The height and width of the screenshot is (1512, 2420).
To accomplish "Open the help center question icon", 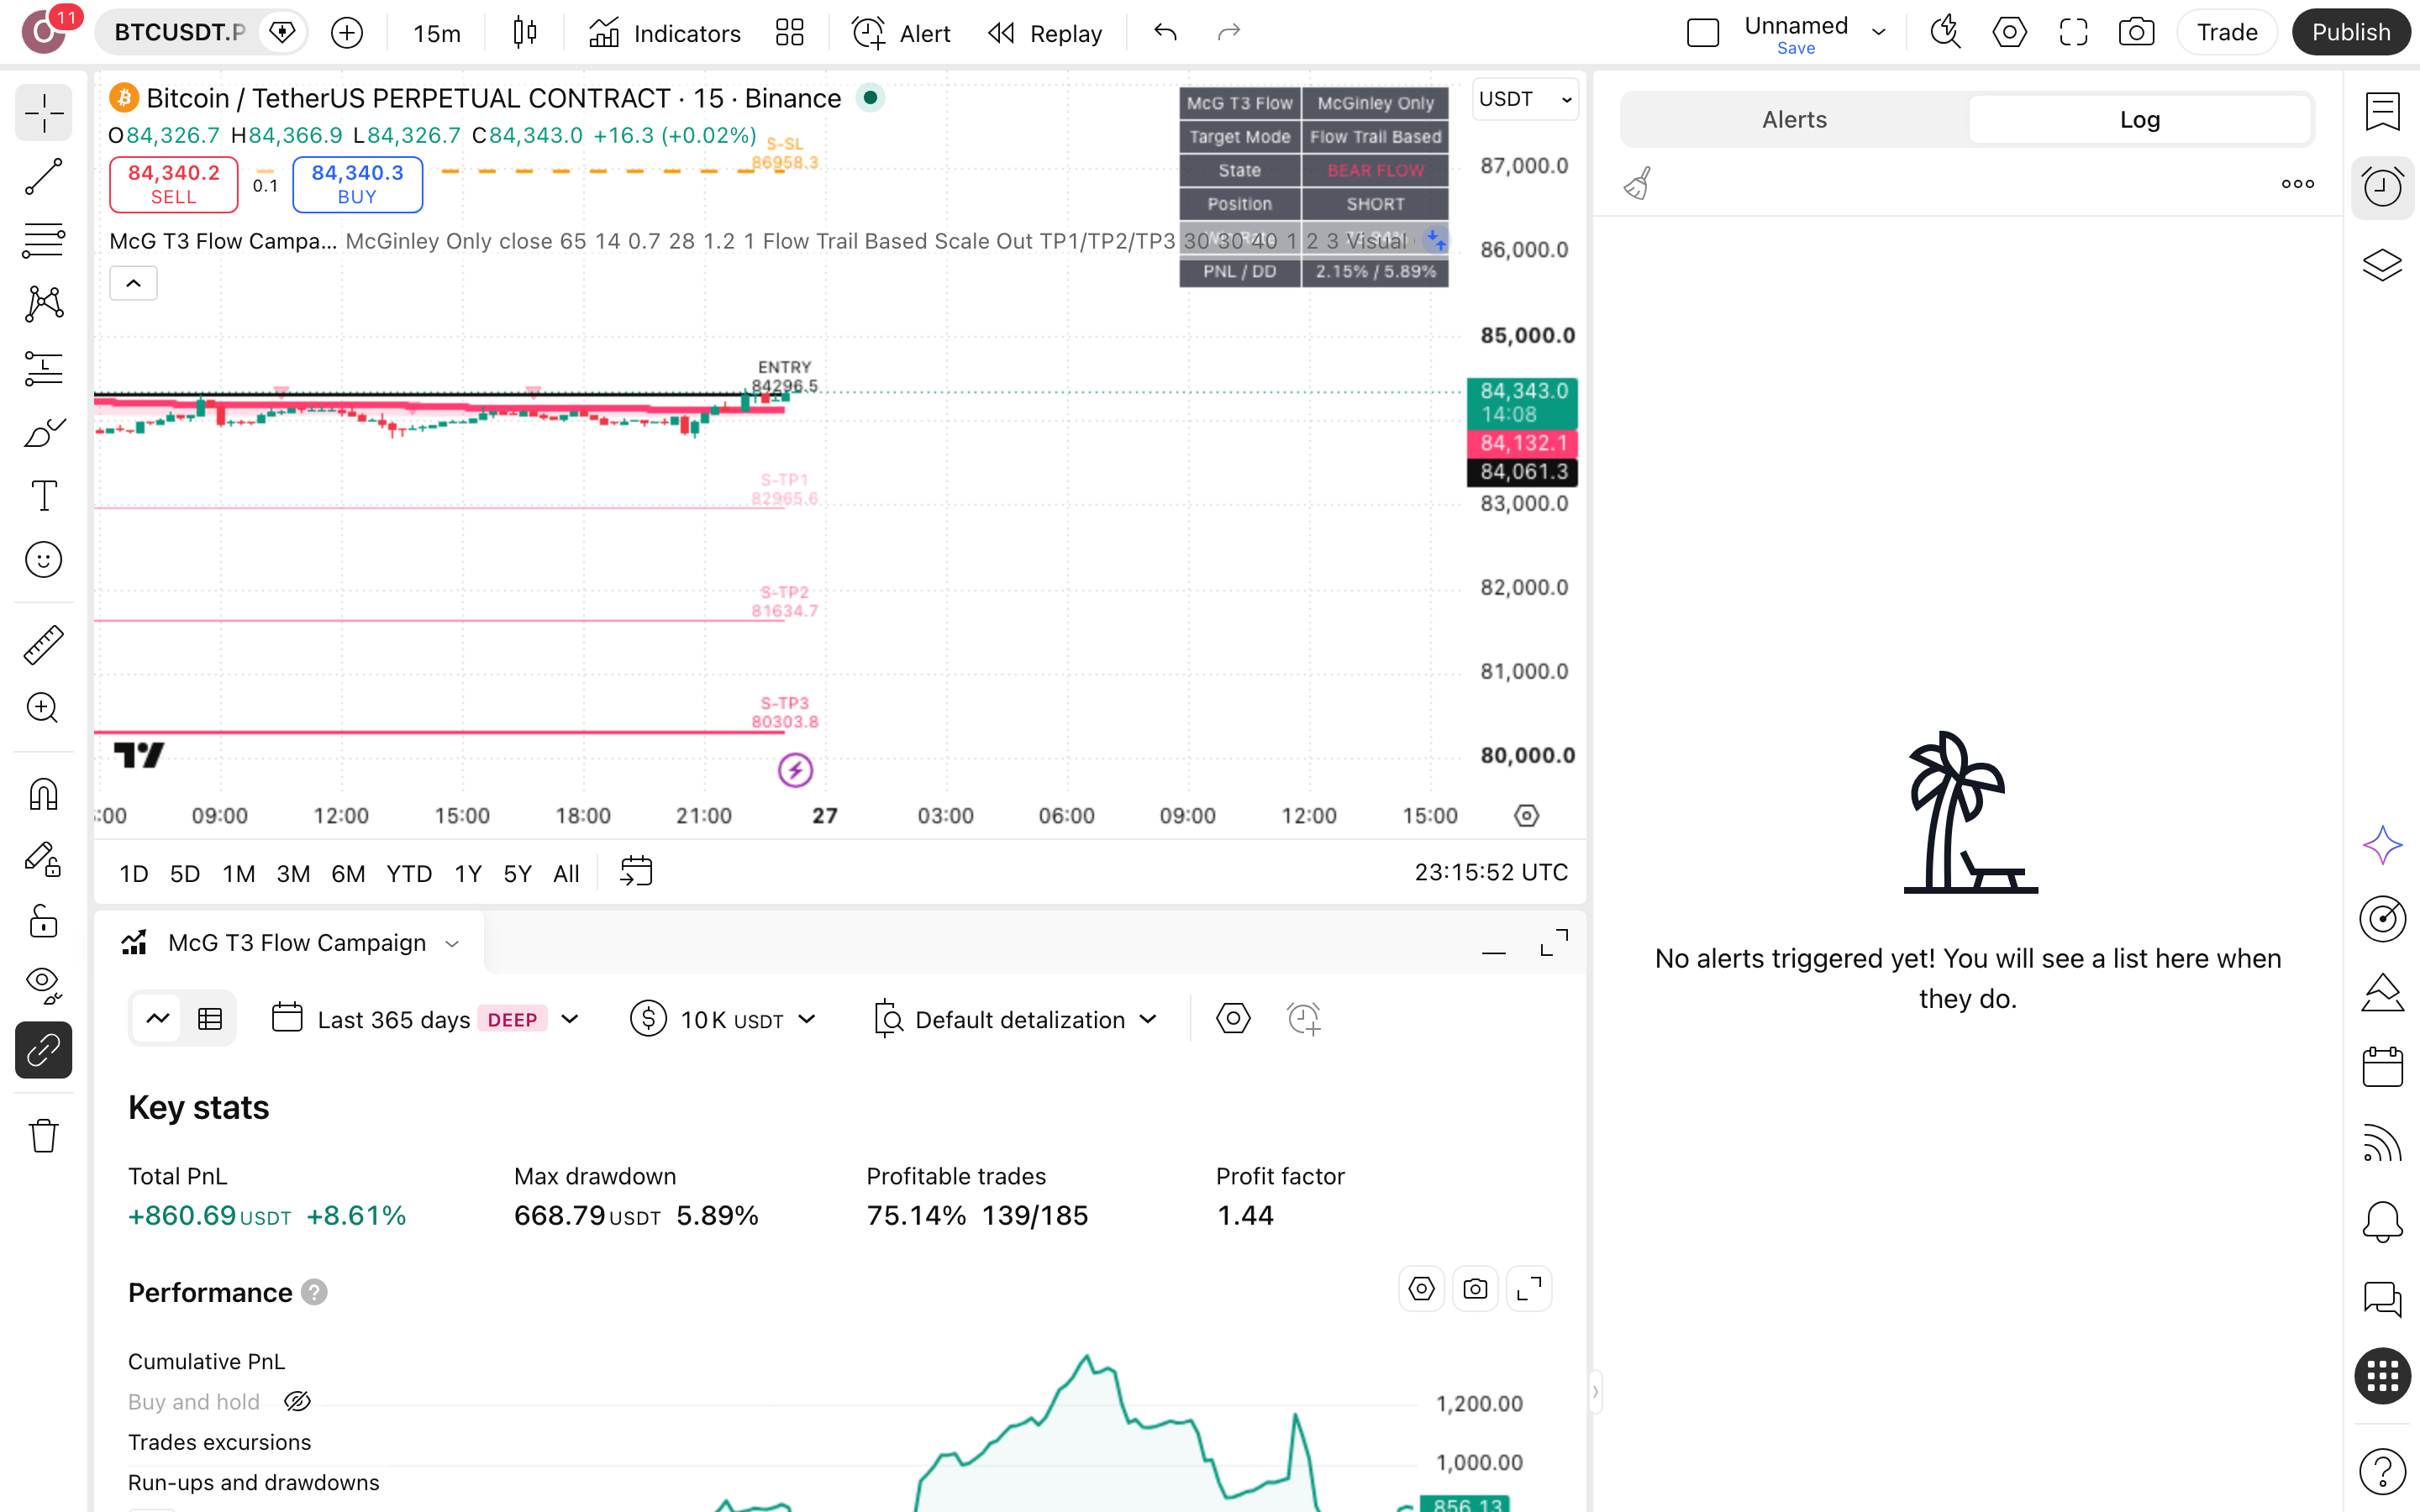I will coord(2382,1471).
